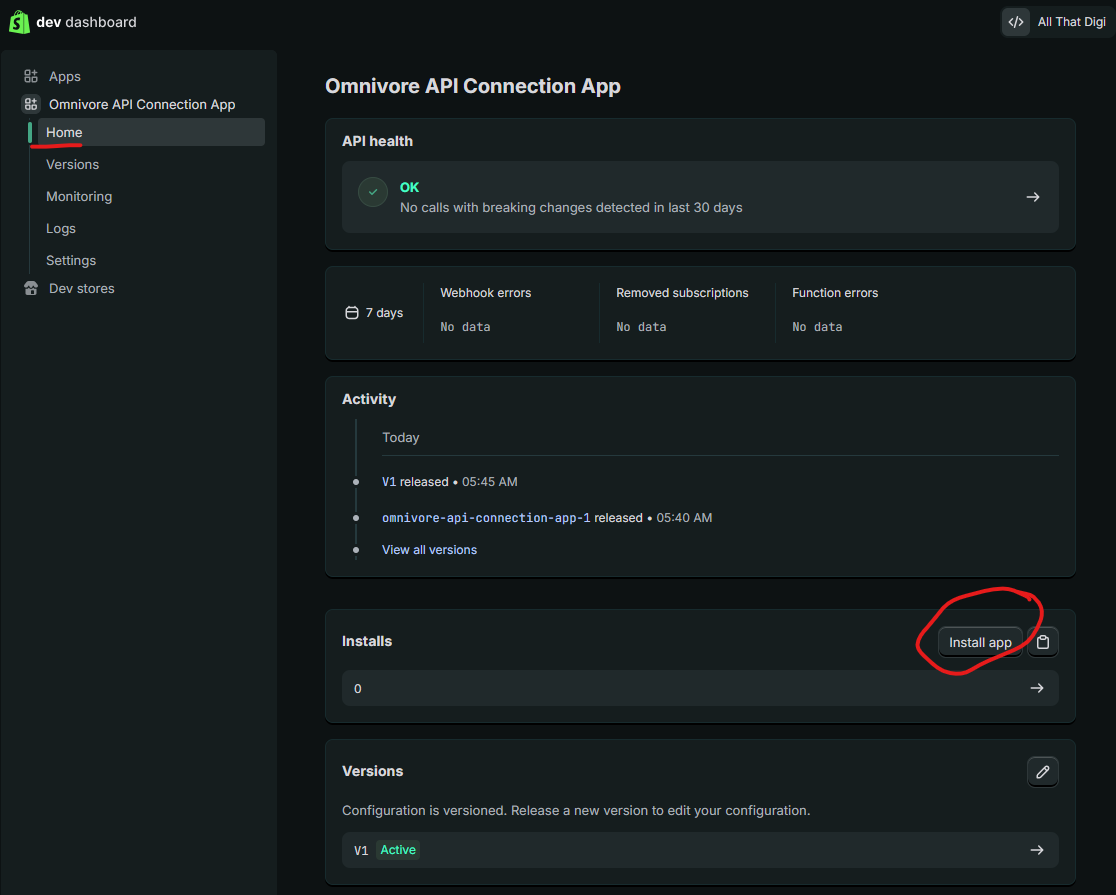This screenshot has width=1116, height=895.
Task: Click No data under Webhook errors
Action: (465, 327)
